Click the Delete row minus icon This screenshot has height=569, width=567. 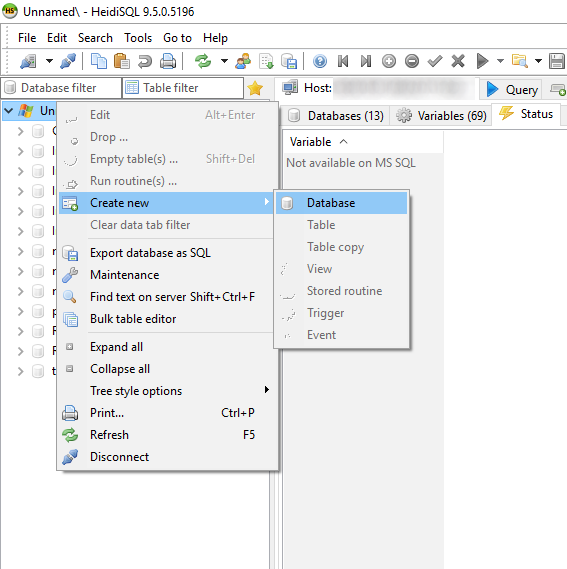click(412, 61)
